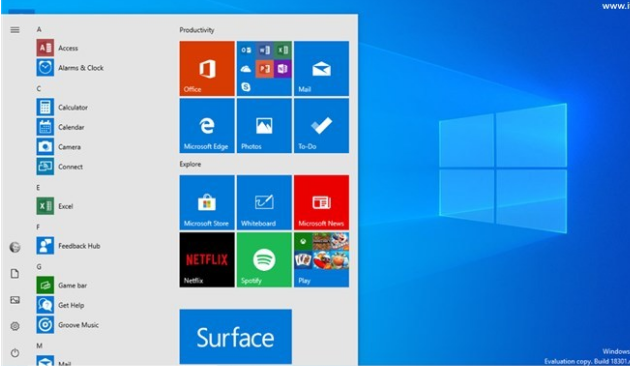This screenshot has height=366, width=630.
Task: Click Skype icon in Office folder tile
Action: pos(246,86)
